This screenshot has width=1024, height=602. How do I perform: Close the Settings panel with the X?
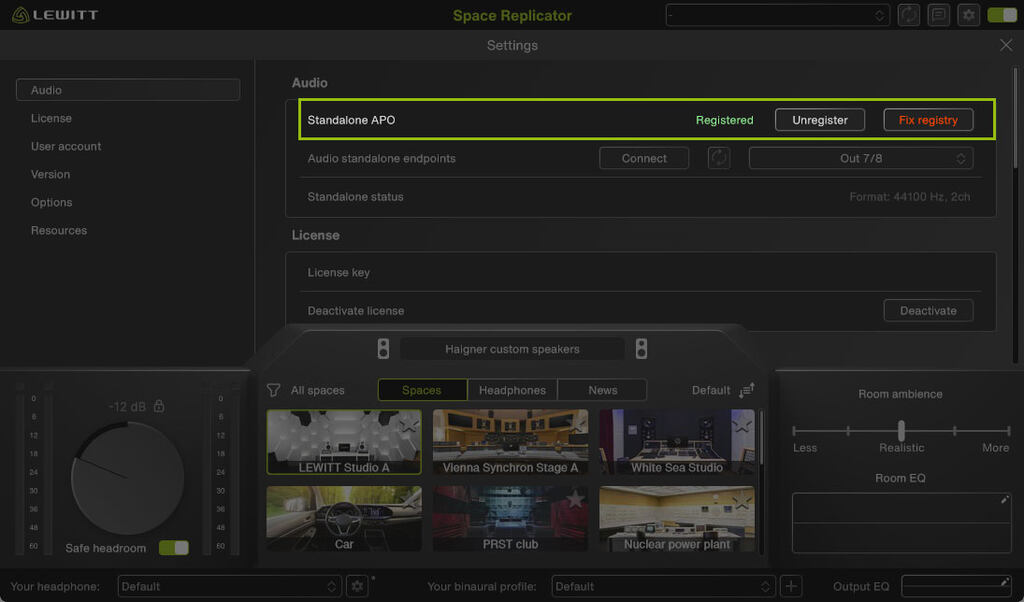(1006, 45)
